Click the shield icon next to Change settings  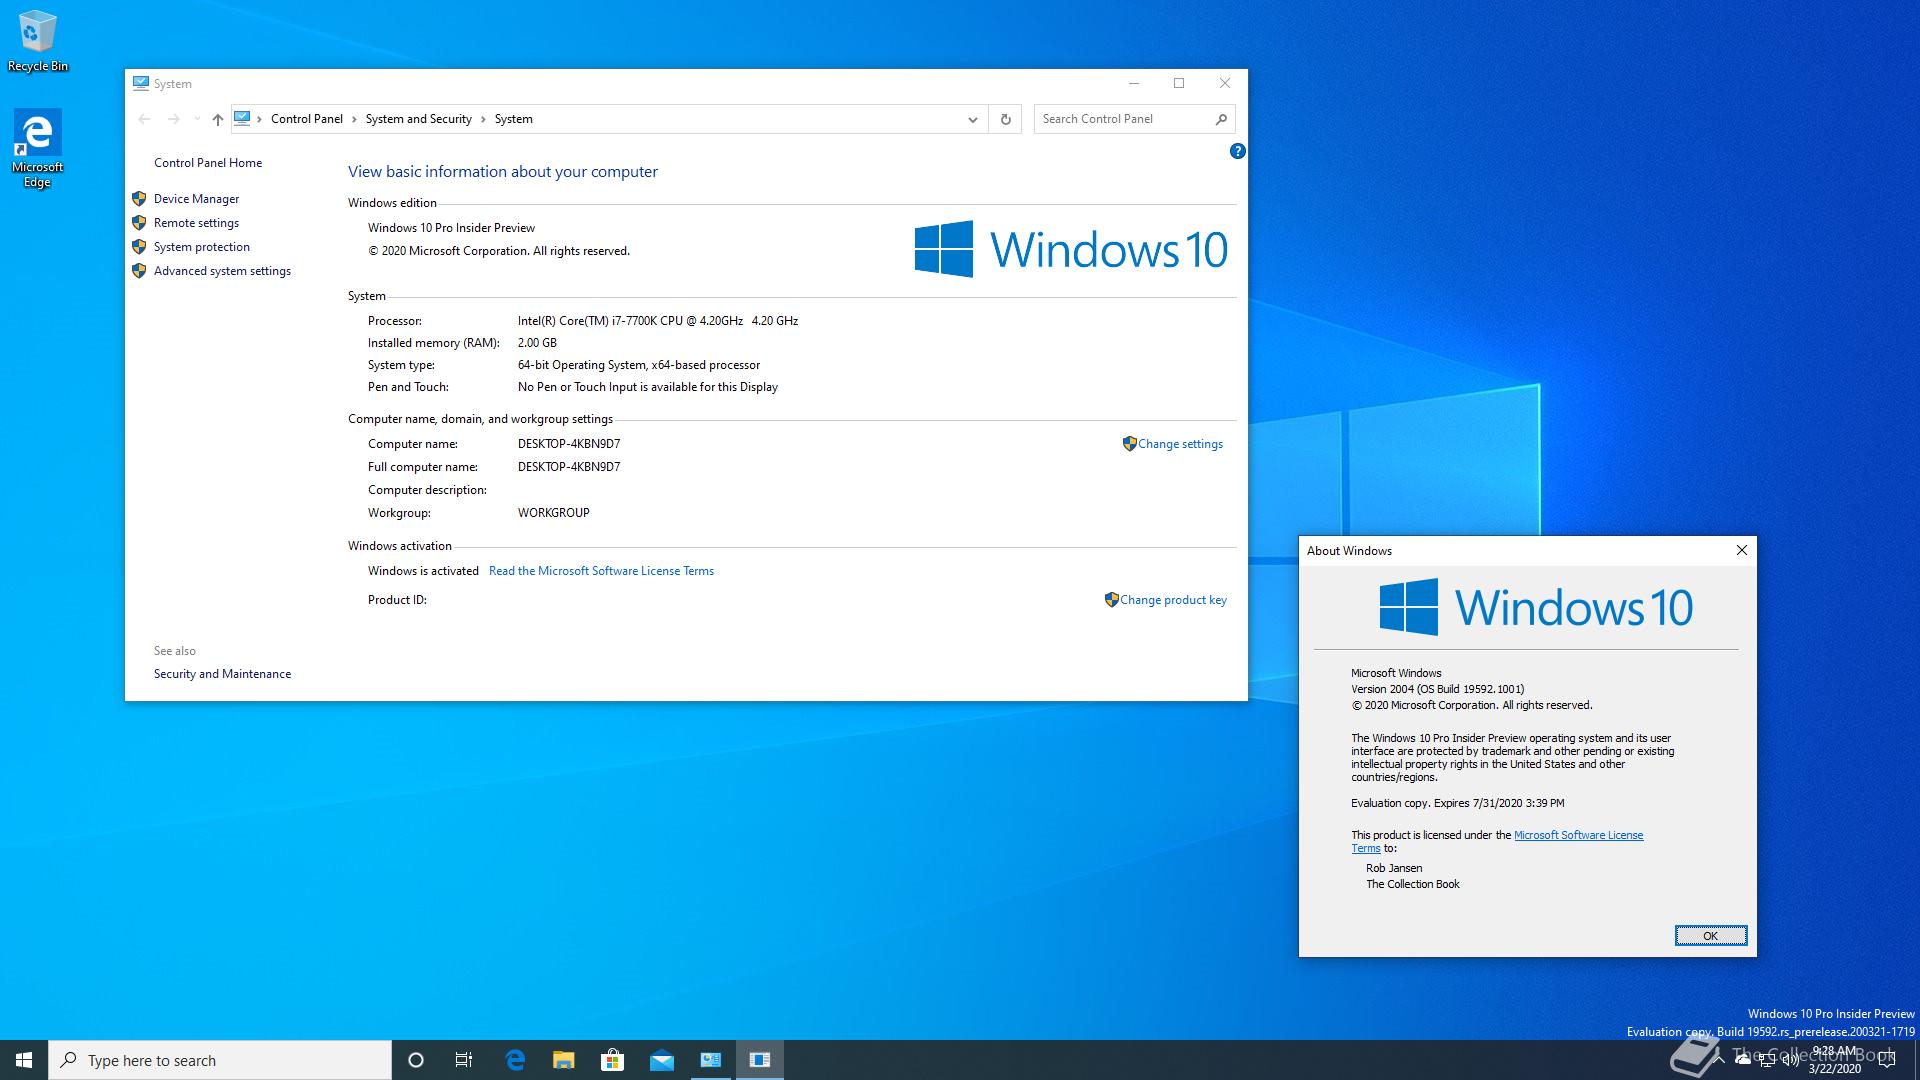(x=1129, y=444)
